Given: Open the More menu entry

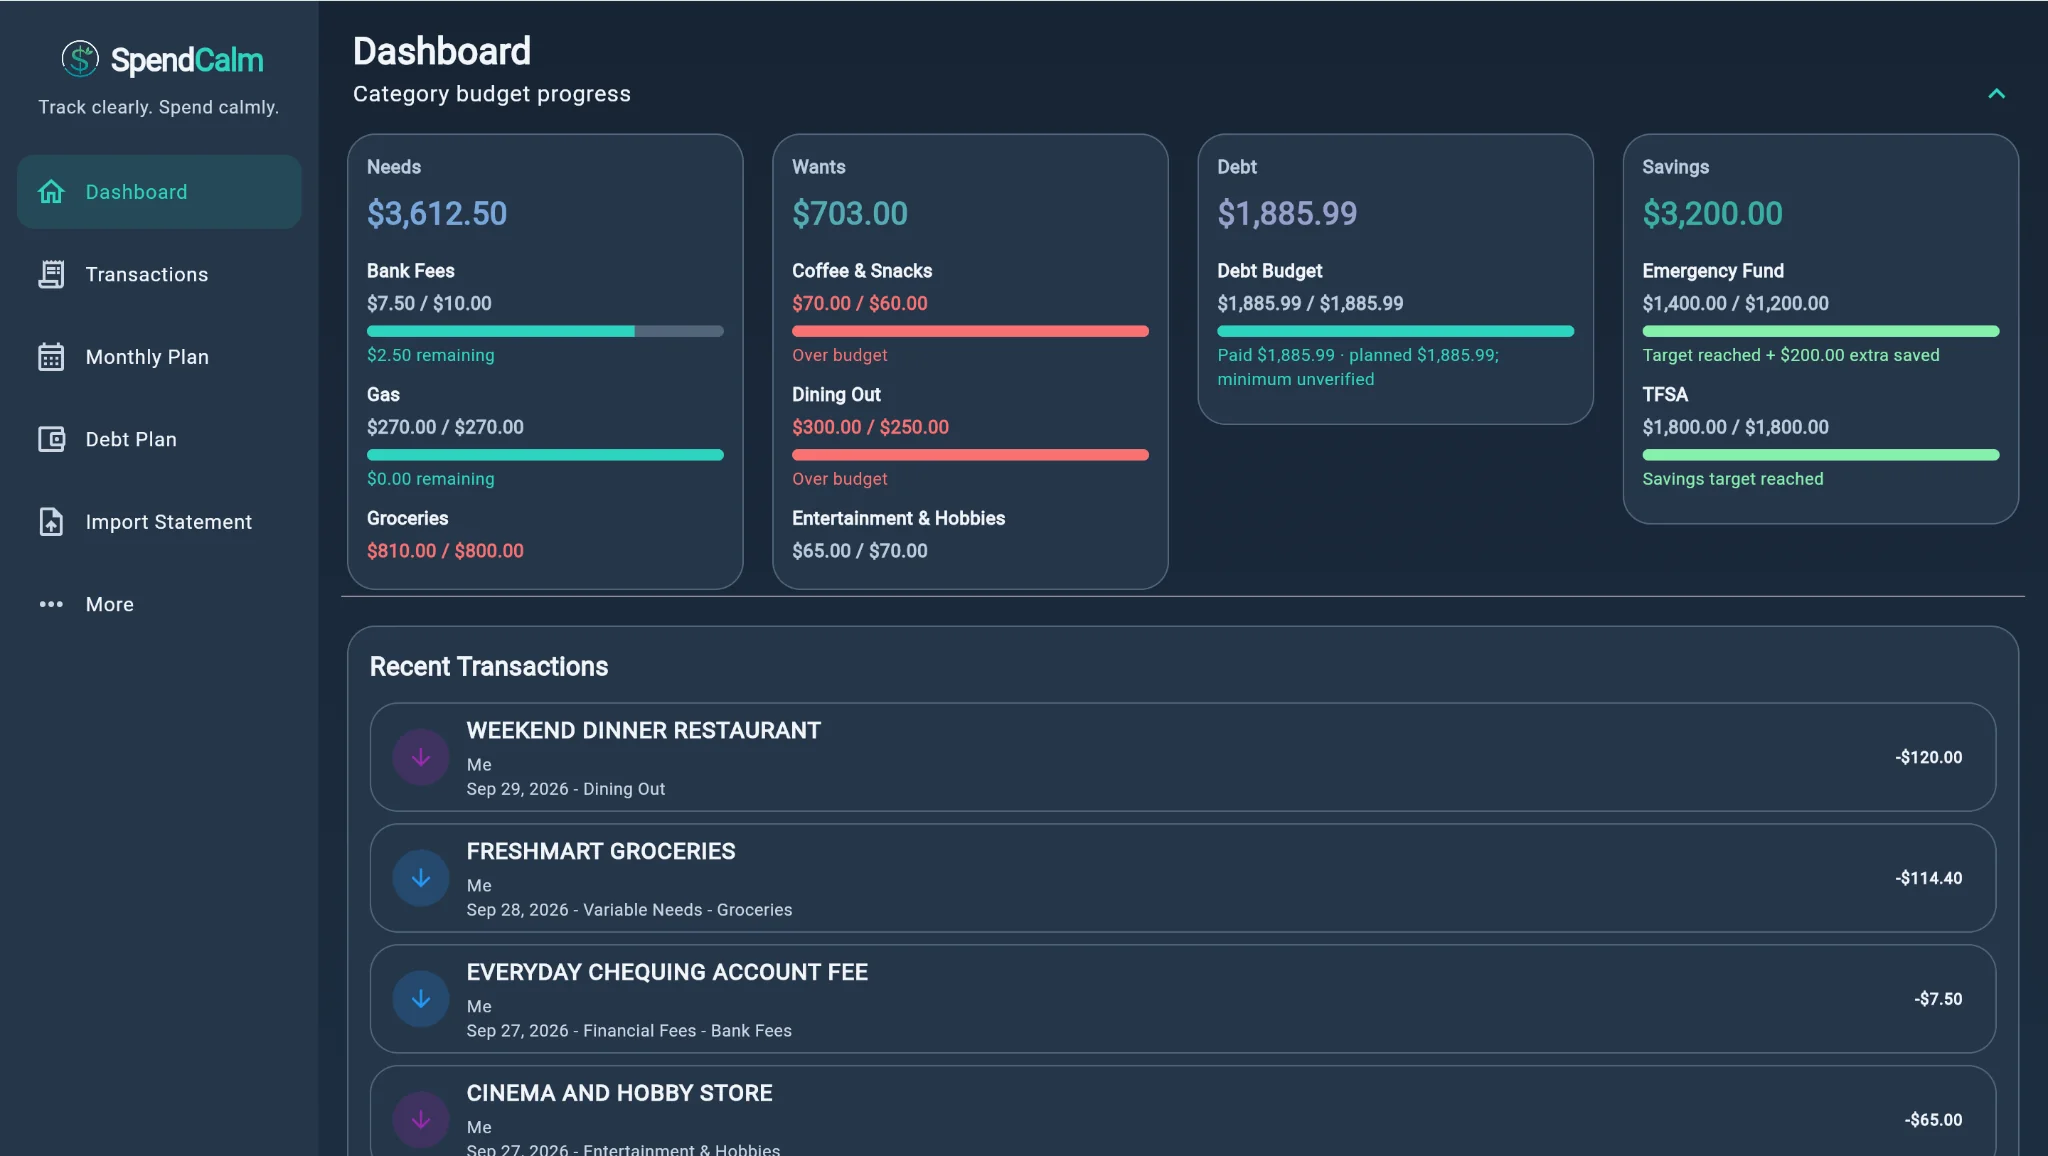Looking at the screenshot, I should pos(159,604).
